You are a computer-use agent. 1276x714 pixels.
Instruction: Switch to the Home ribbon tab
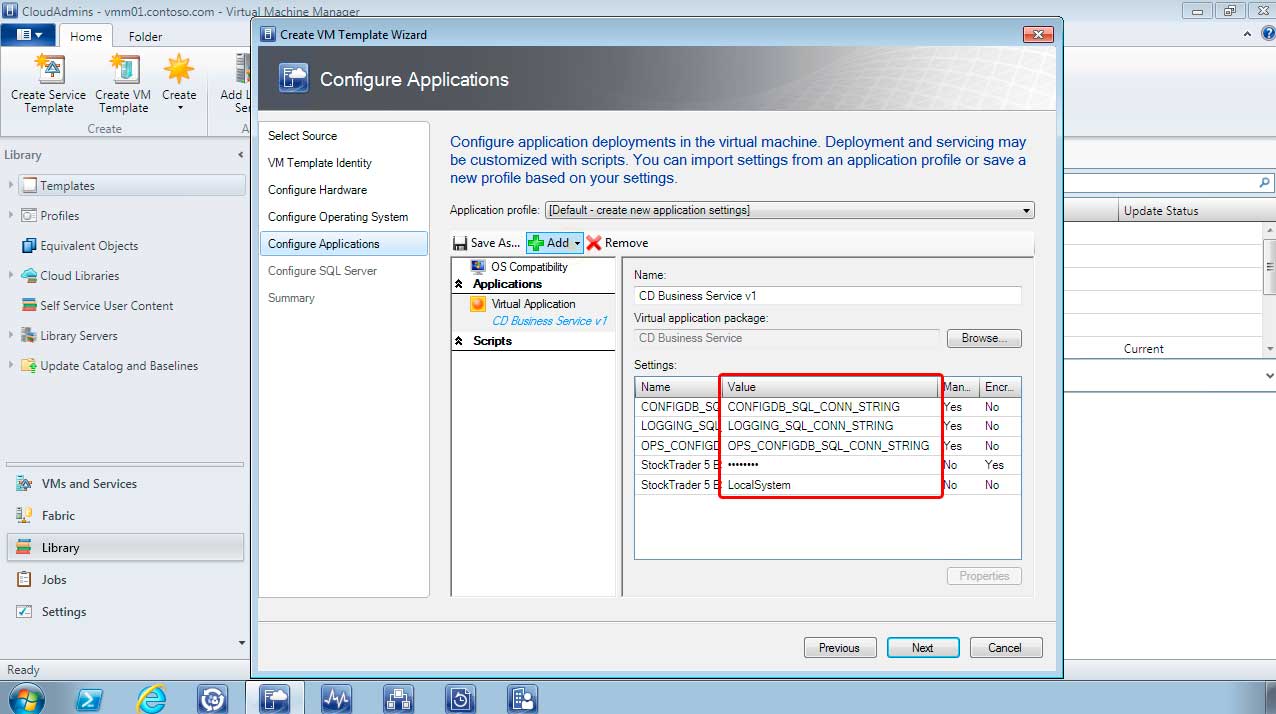pos(85,36)
